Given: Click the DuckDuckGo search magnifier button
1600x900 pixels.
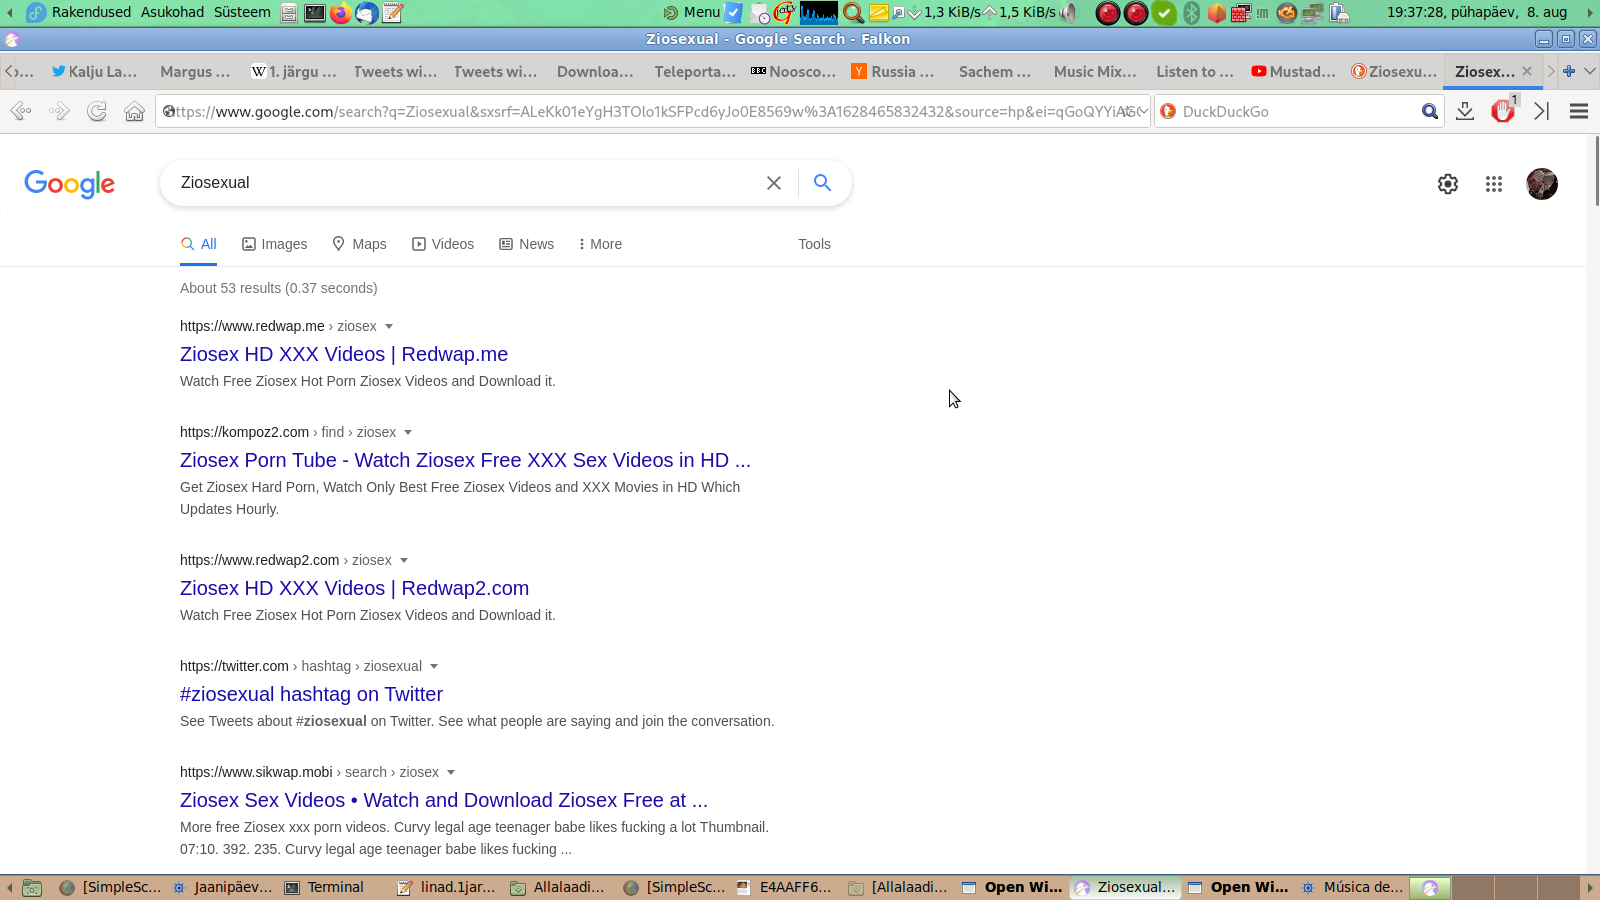Looking at the screenshot, I should click(x=1430, y=111).
